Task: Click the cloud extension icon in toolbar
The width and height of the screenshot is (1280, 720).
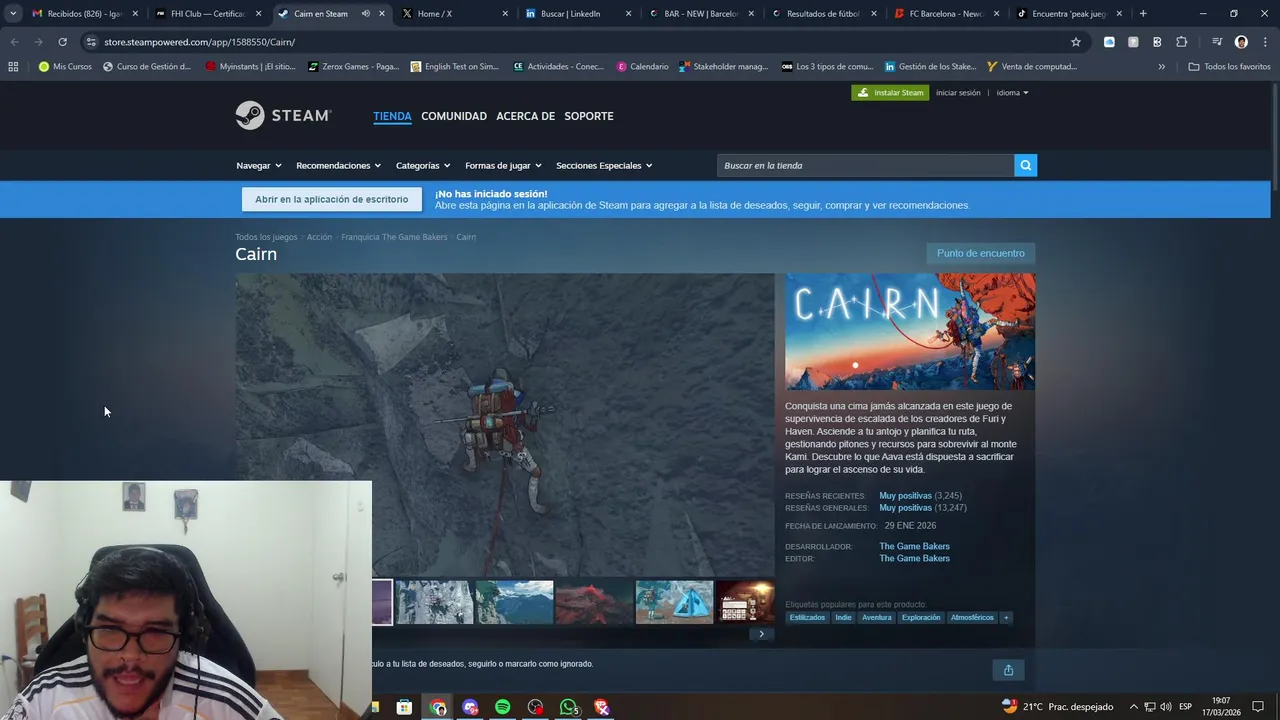Action: 1109,42
